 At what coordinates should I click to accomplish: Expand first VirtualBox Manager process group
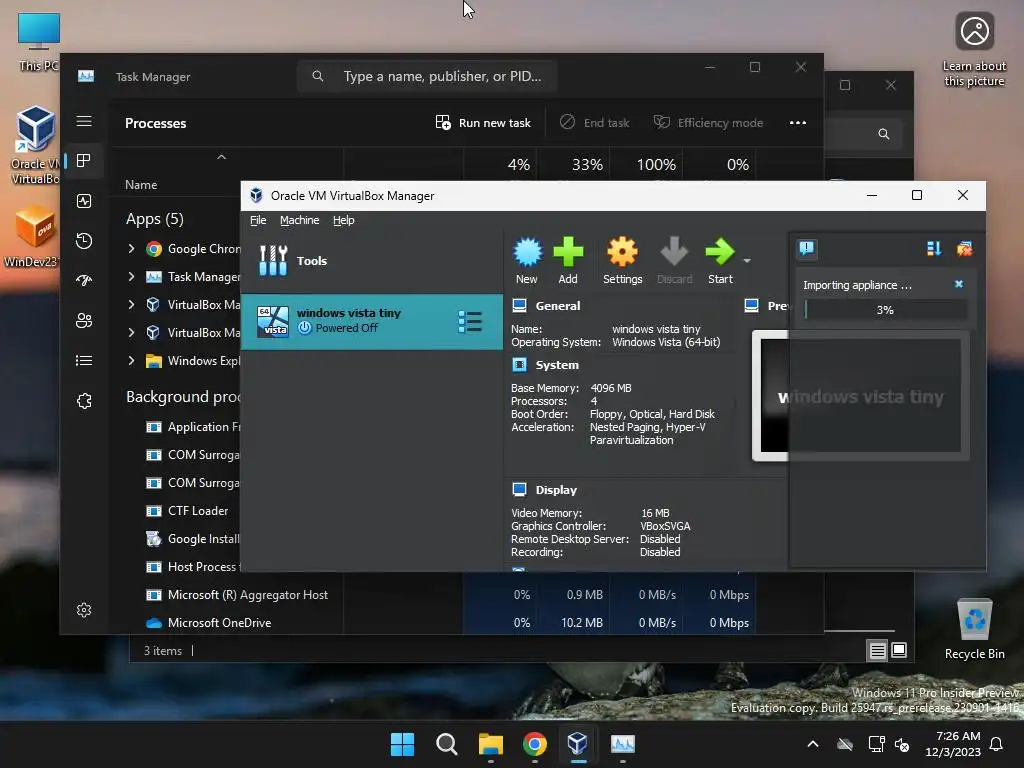(131, 304)
